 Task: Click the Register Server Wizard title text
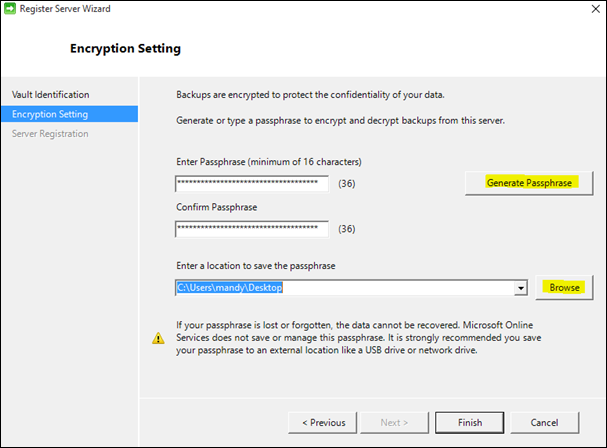click(x=69, y=9)
